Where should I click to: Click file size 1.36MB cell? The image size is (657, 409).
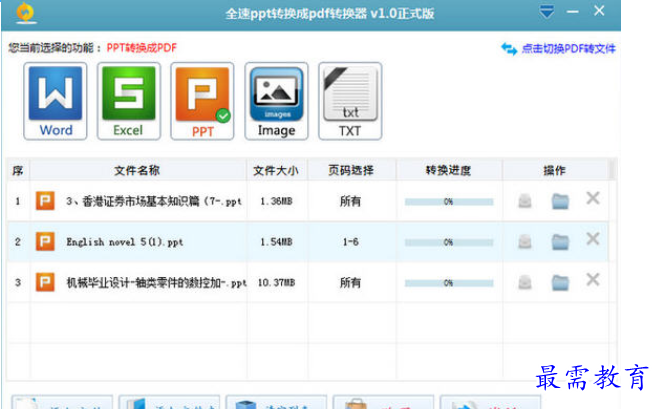[276, 202]
